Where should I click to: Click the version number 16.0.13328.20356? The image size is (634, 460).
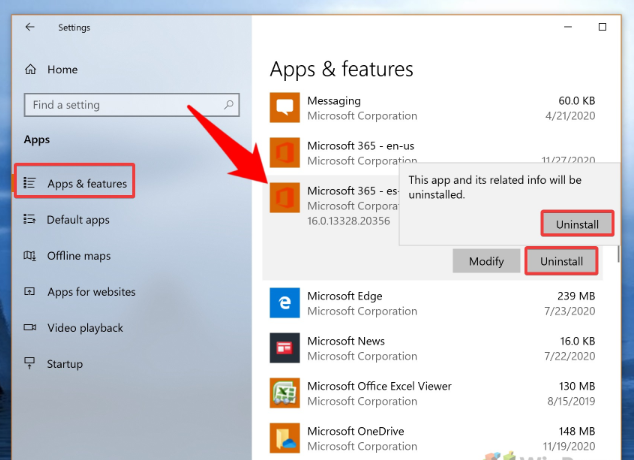tap(349, 221)
